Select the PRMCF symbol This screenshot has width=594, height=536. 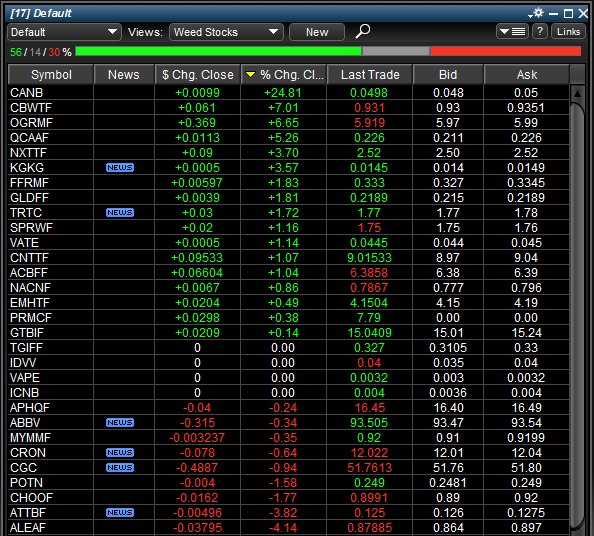pyautogui.click(x=31, y=317)
